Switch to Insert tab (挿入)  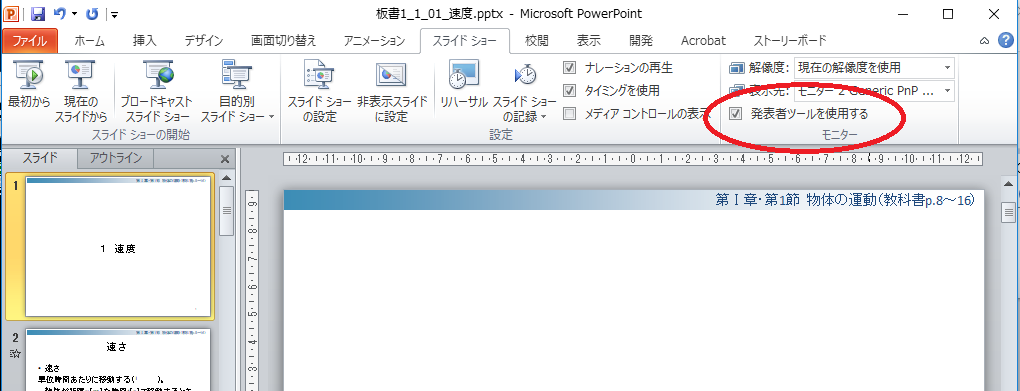(x=144, y=41)
